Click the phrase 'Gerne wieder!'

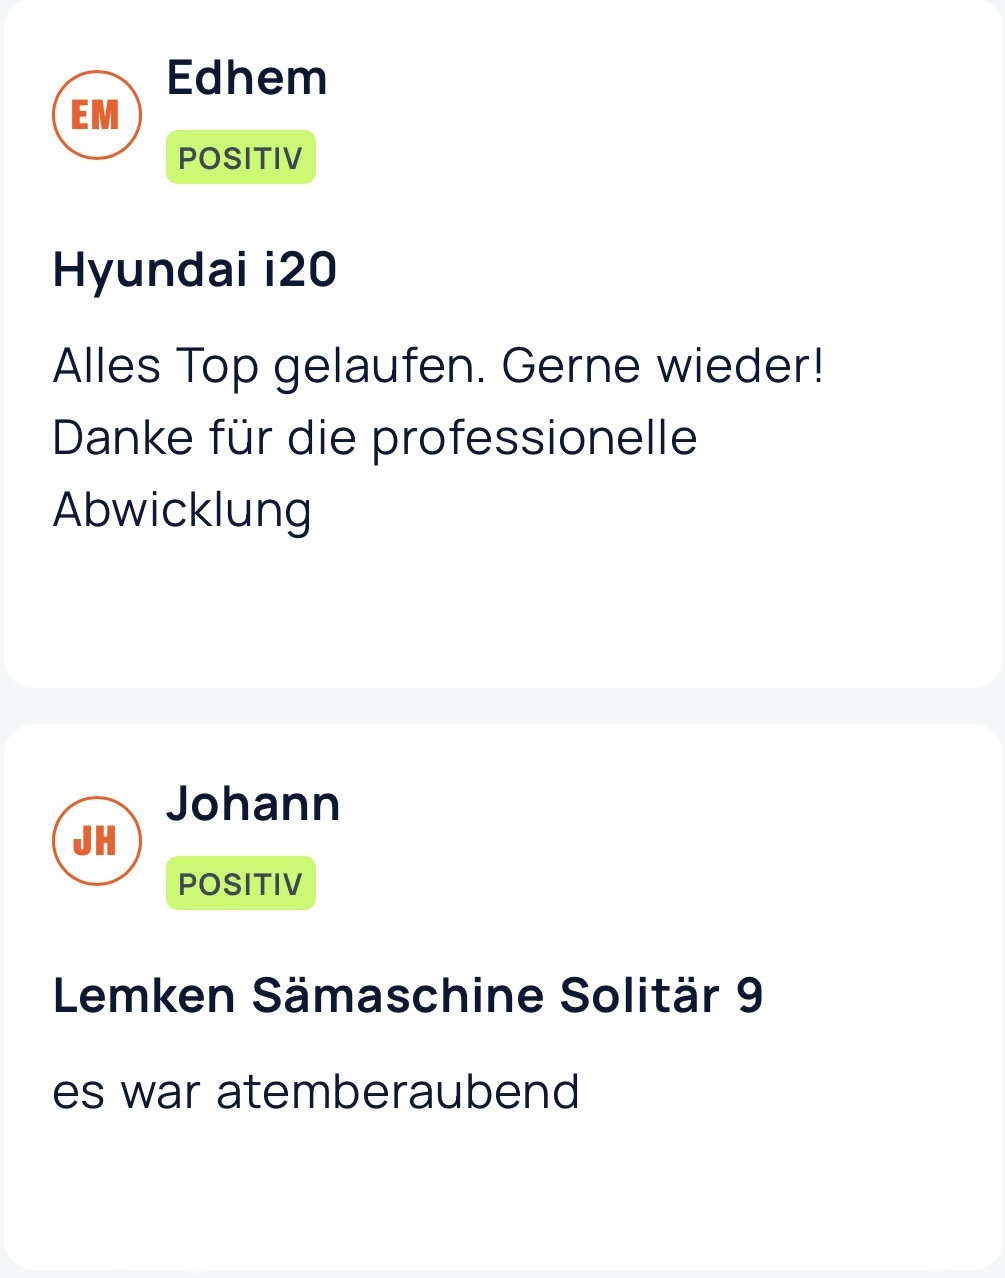point(663,366)
